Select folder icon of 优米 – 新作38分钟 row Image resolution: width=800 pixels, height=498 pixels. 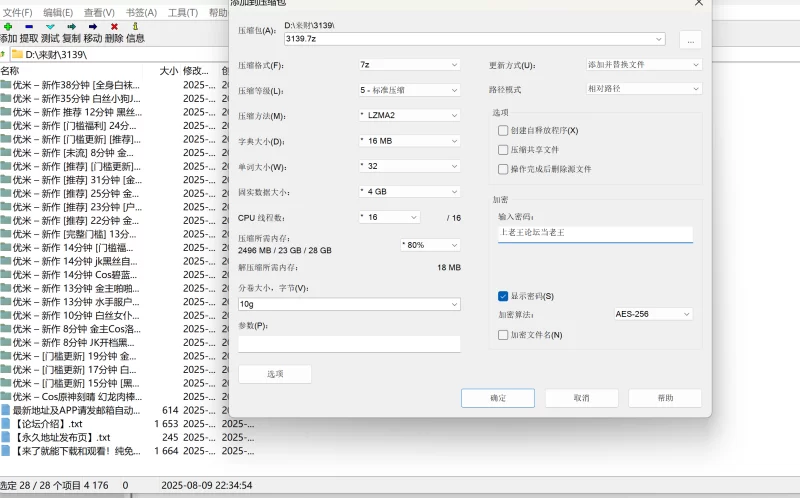click(6, 85)
